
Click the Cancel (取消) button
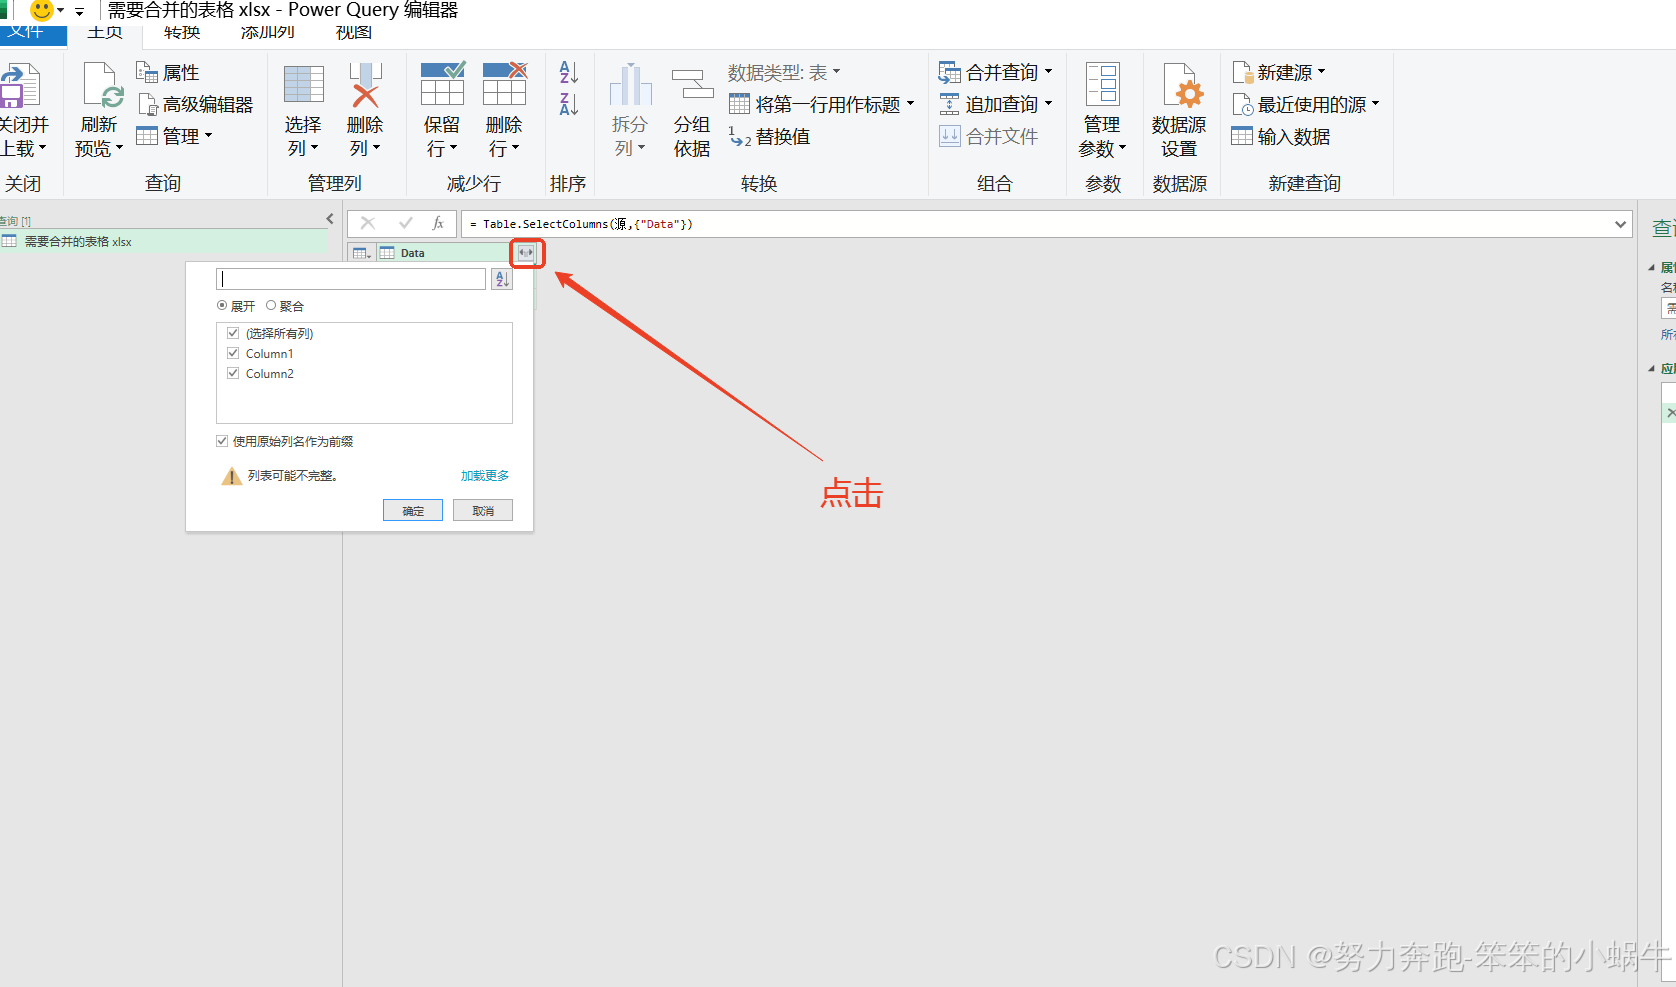coord(483,510)
